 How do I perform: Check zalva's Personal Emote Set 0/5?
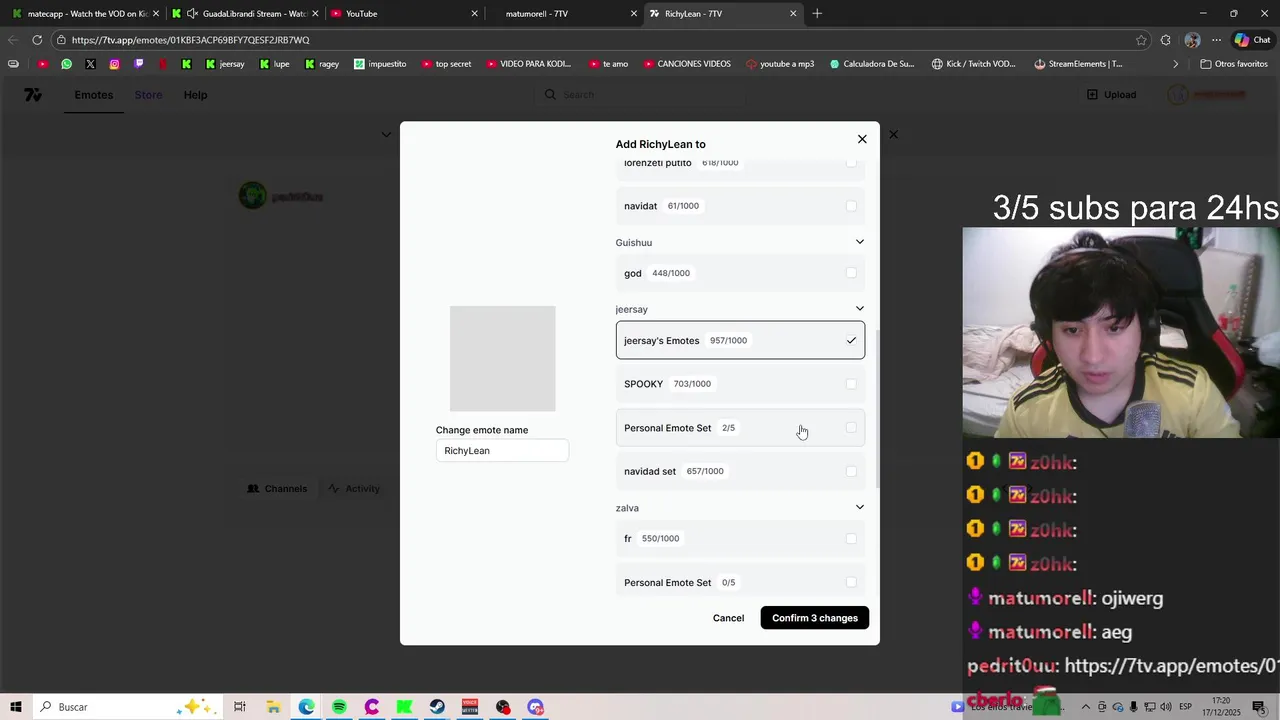point(851,582)
